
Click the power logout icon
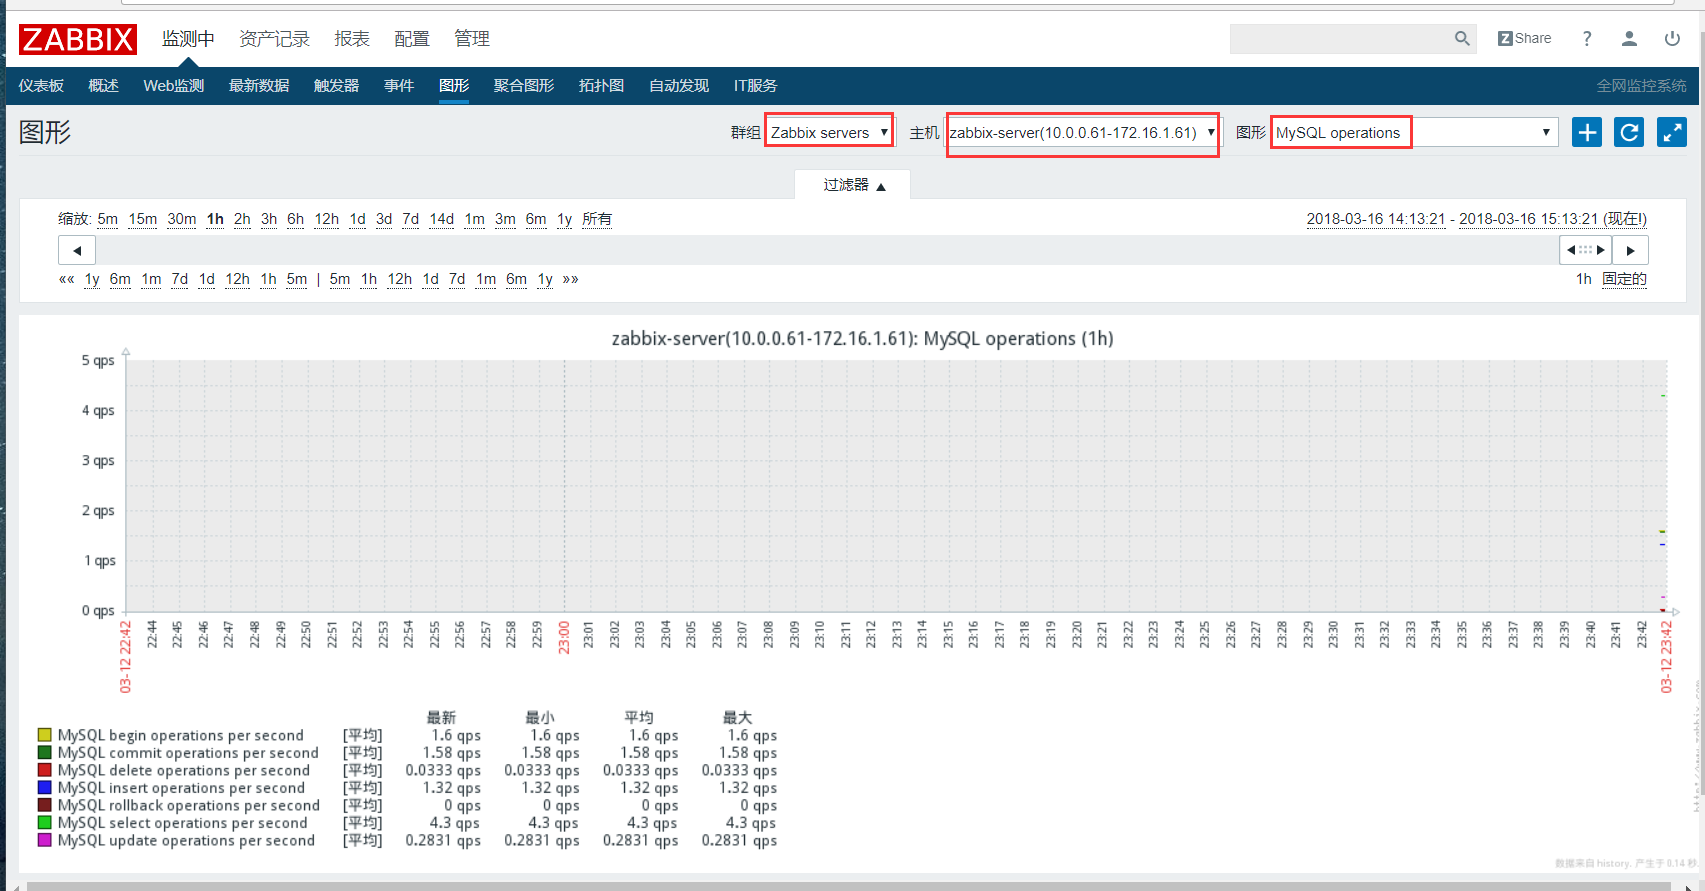1672,39
